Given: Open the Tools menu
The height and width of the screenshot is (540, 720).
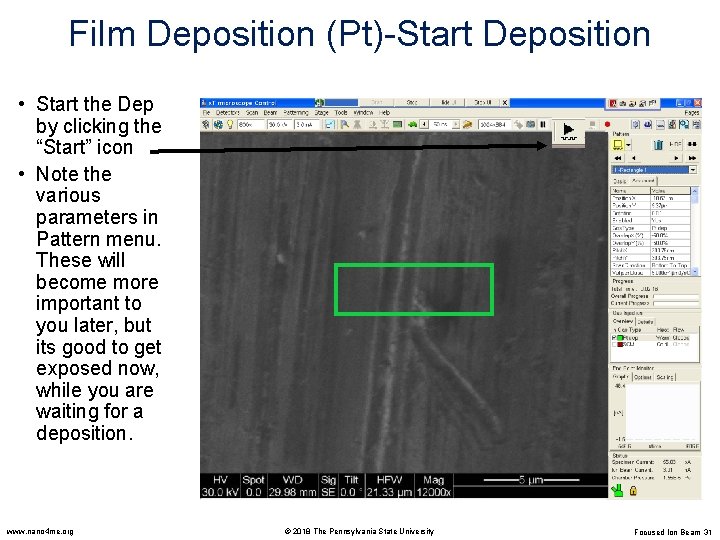Looking at the screenshot, I should tap(341, 112).
